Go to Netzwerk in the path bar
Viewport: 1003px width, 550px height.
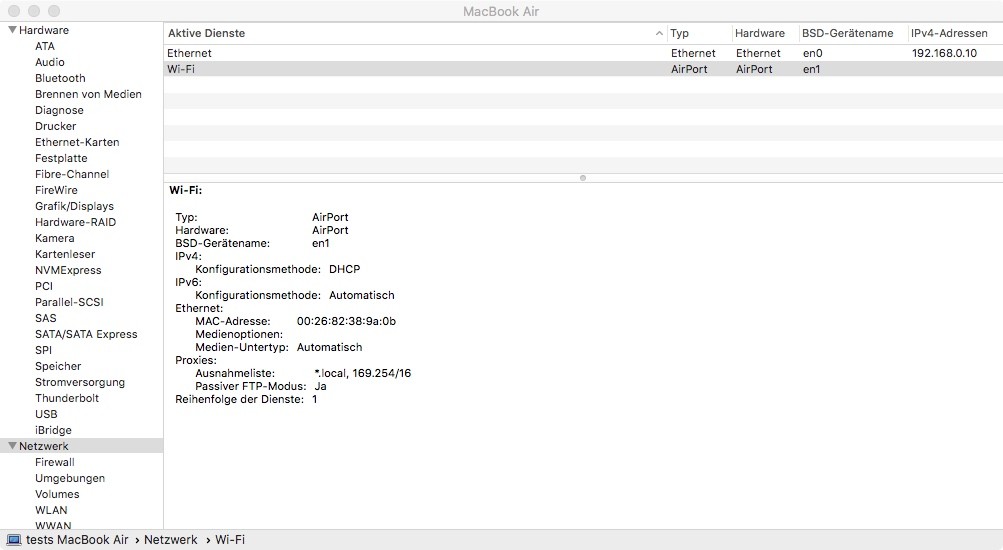[x=171, y=540]
